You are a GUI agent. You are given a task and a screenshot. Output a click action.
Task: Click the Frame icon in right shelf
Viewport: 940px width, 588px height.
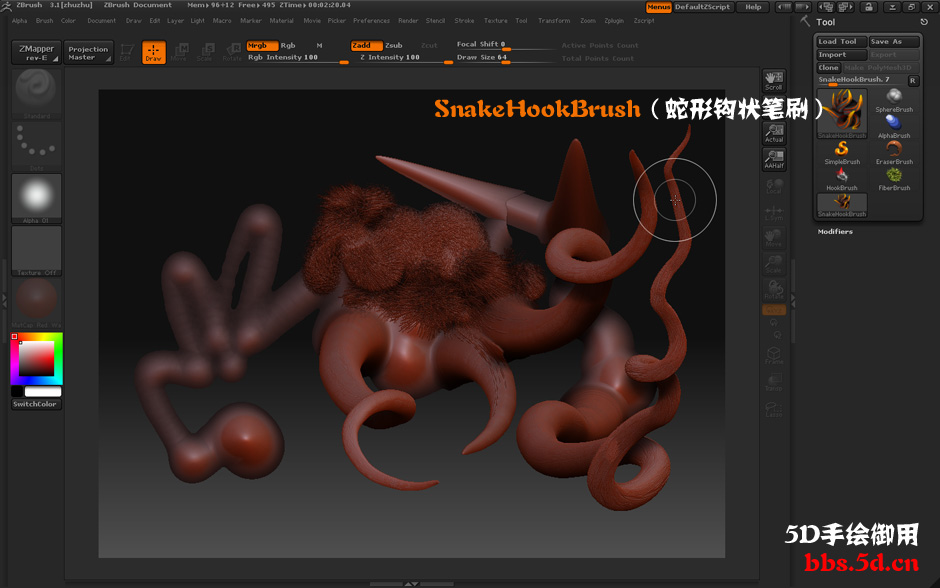[774, 355]
